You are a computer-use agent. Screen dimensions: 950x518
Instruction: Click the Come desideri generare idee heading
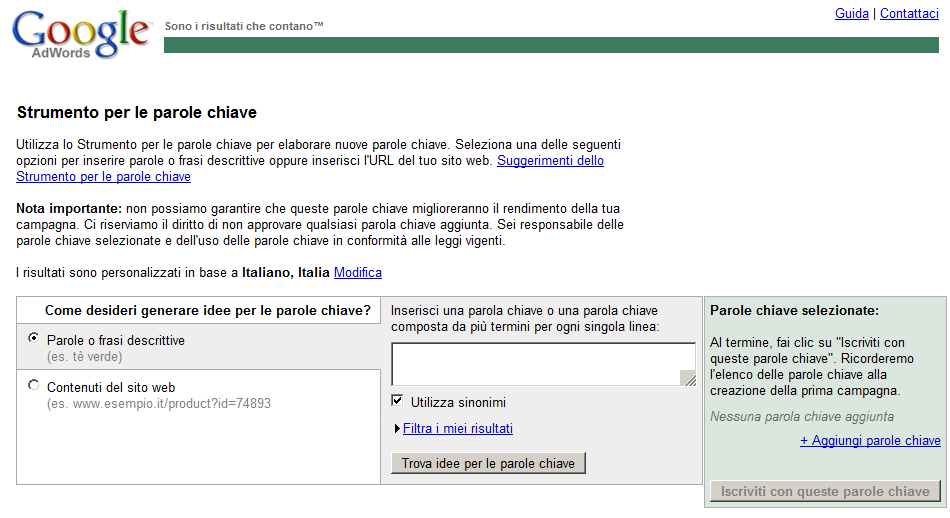(207, 310)
